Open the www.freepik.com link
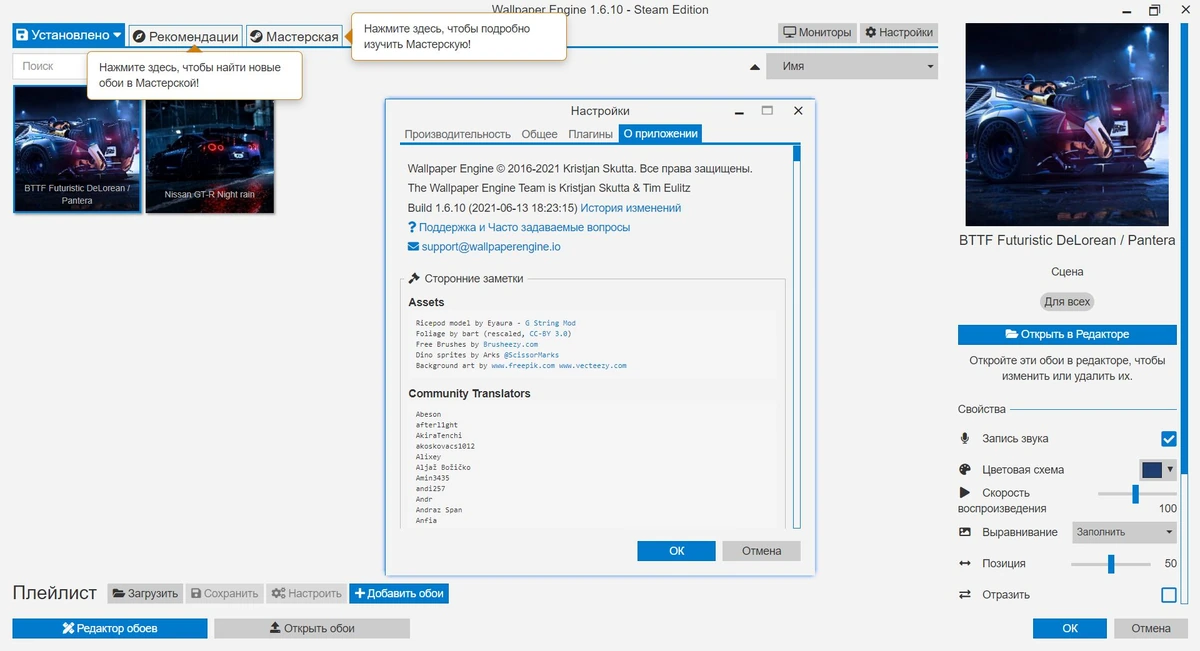This screenshot has width=1200, height=651. (x=523, y=366)
